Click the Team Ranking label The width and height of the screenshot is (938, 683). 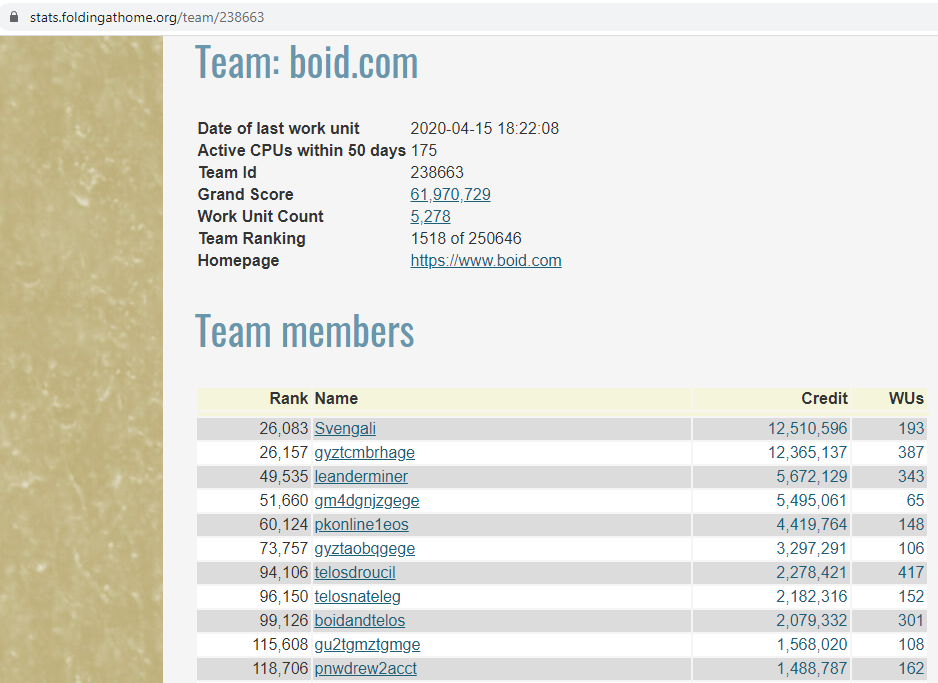click(252, 239)
